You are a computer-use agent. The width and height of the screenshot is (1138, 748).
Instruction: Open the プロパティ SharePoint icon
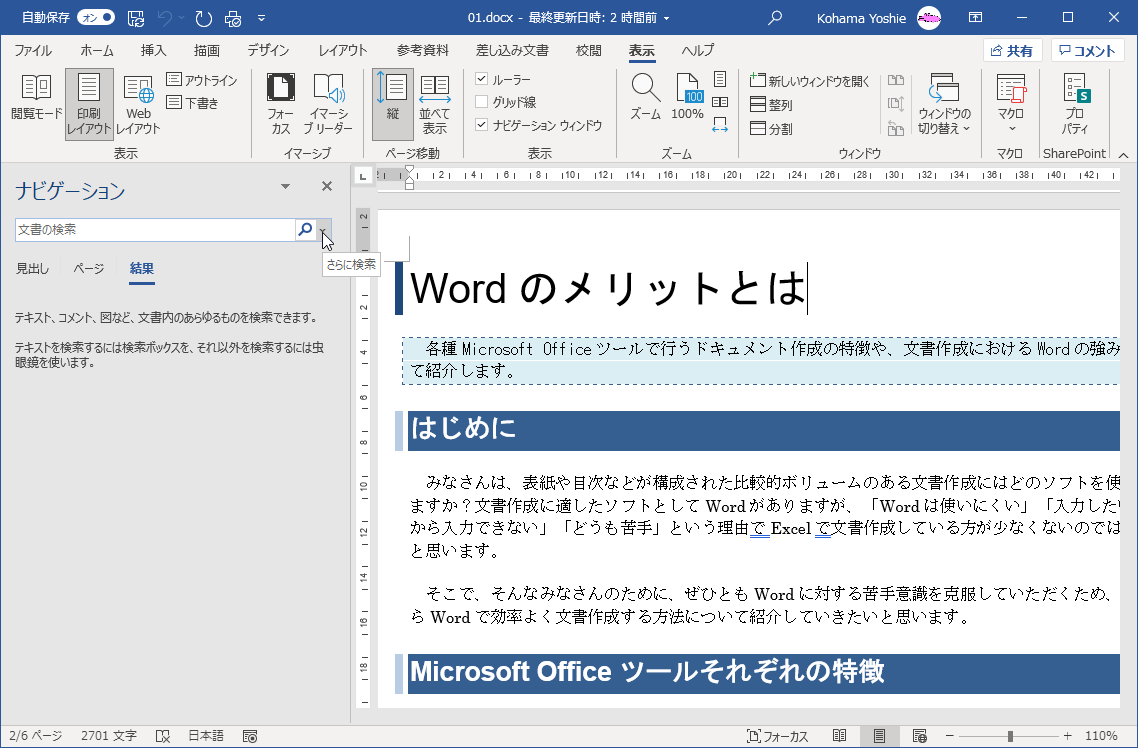[x=1075, y=103]
